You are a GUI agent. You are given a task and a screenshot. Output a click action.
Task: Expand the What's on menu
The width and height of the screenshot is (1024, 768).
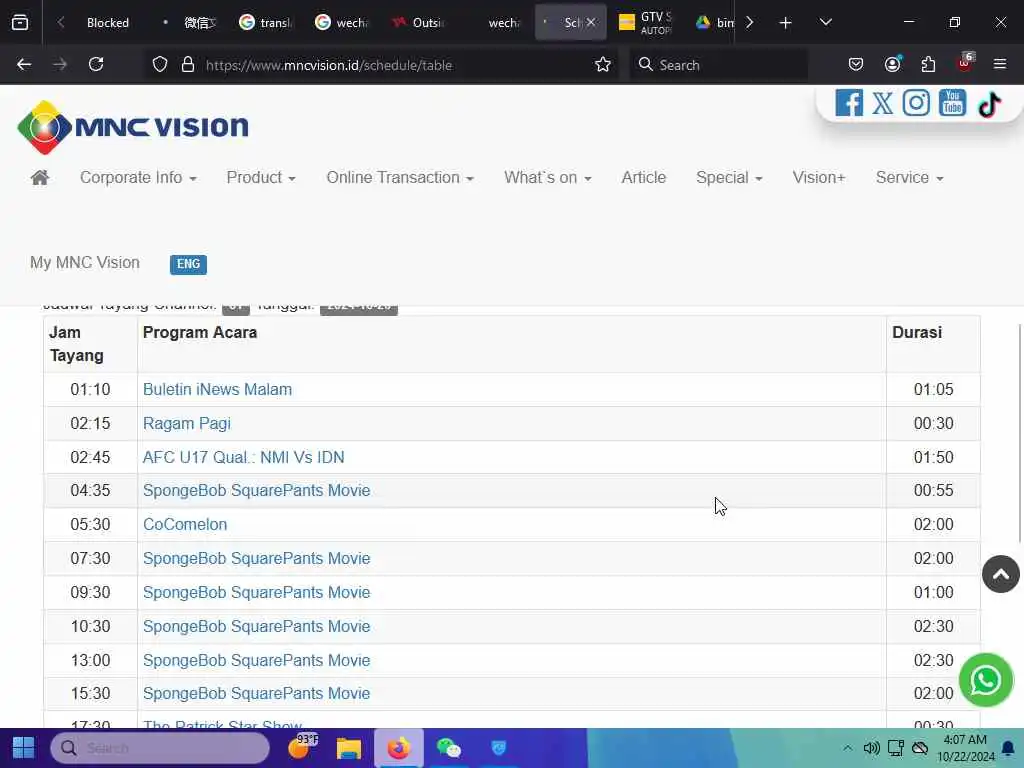point(547,178)
